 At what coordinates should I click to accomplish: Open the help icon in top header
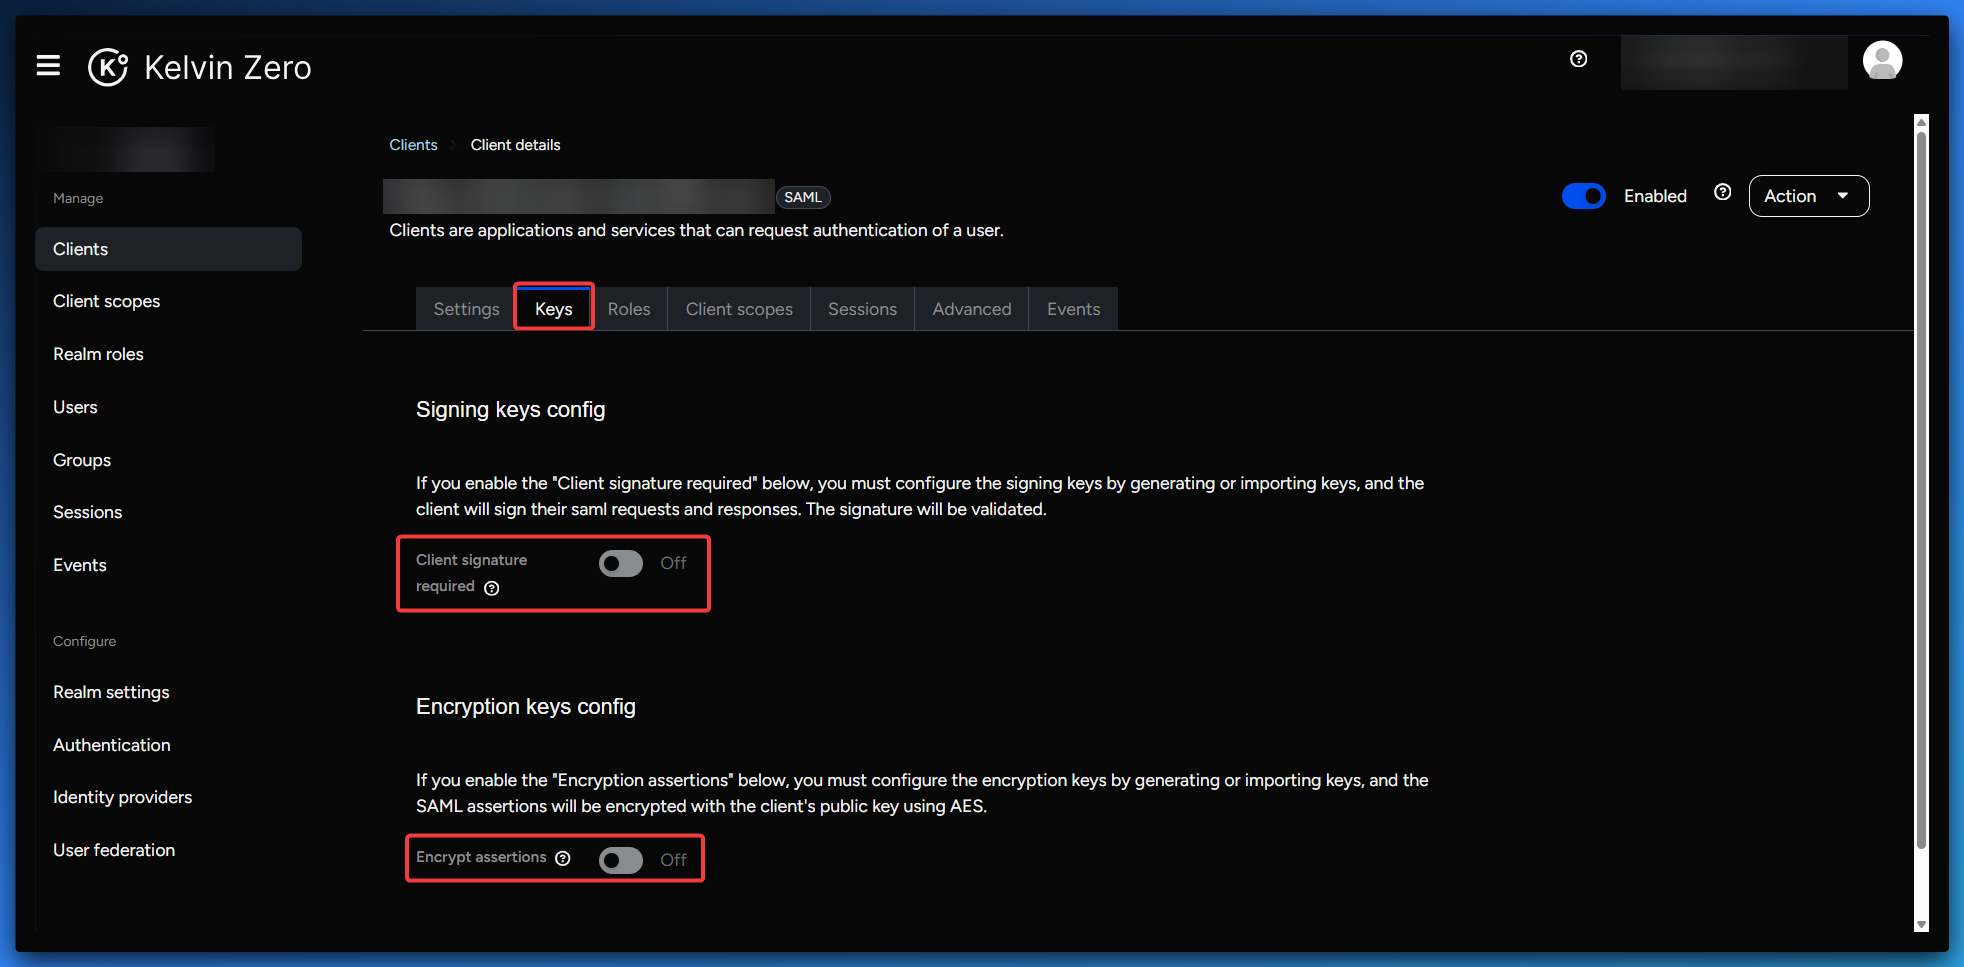tap(1578, 59)
